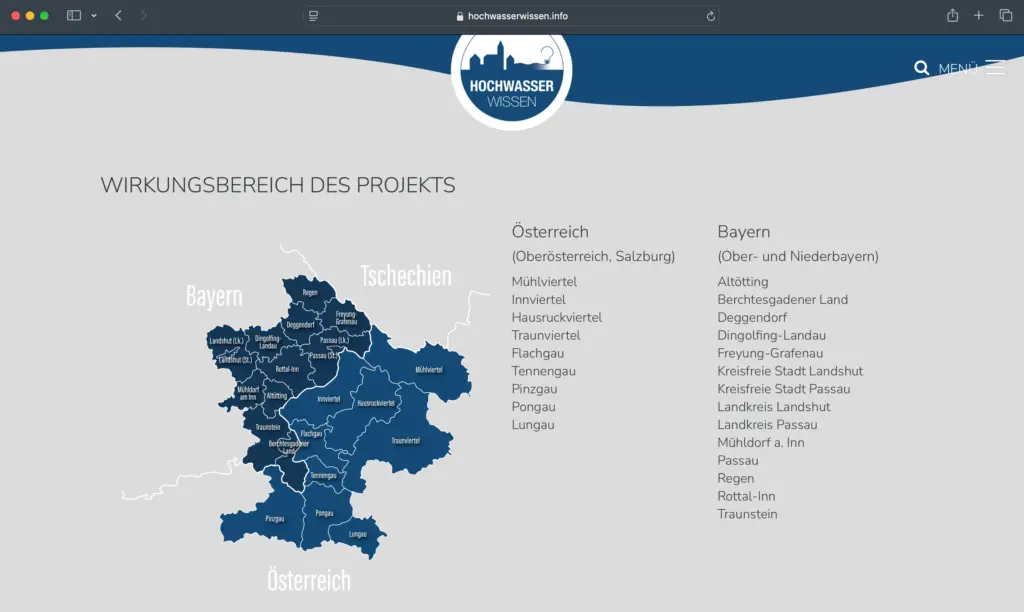The width and height of the screenshot is (1024, 612).
Task: Open the Share sheet icon
Action: point(953,15)
